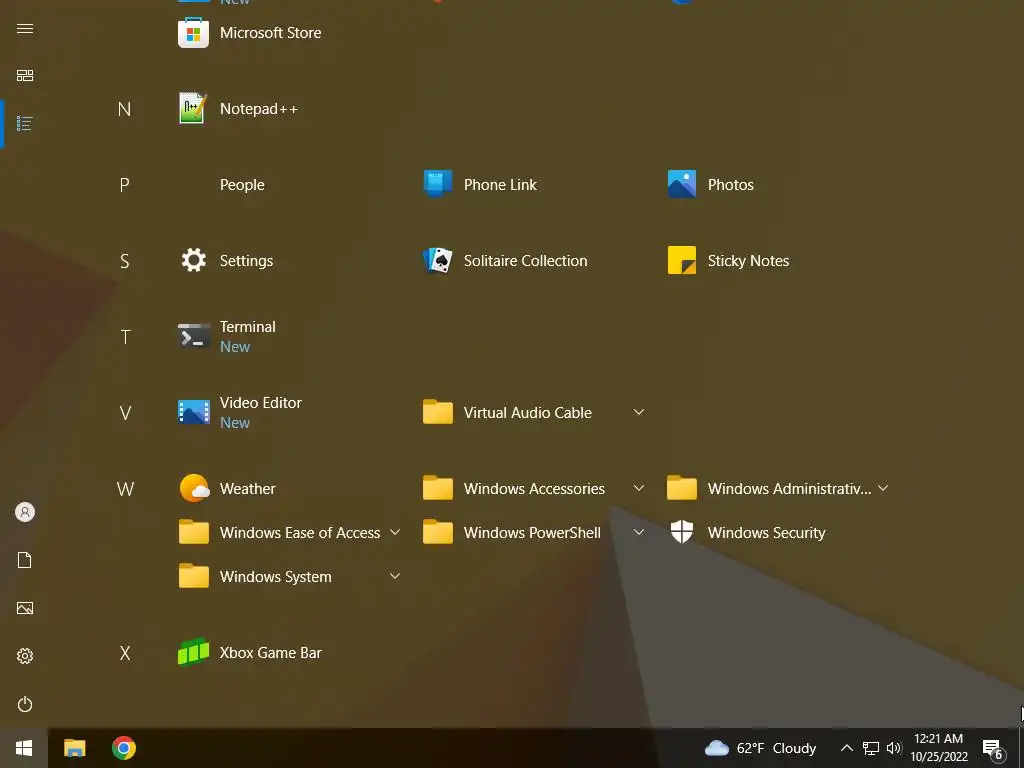The width and height of the screenshot is (1024, 768).
Task: Click the letter T section header
Action: coord(125,337)
